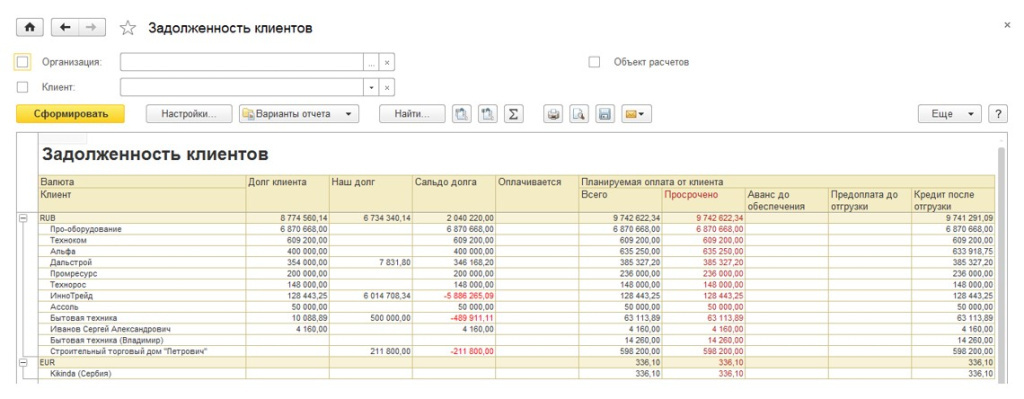Select Строительный торговый дом "Петрович" row
1024x399 pixels.
click(516, 351)
